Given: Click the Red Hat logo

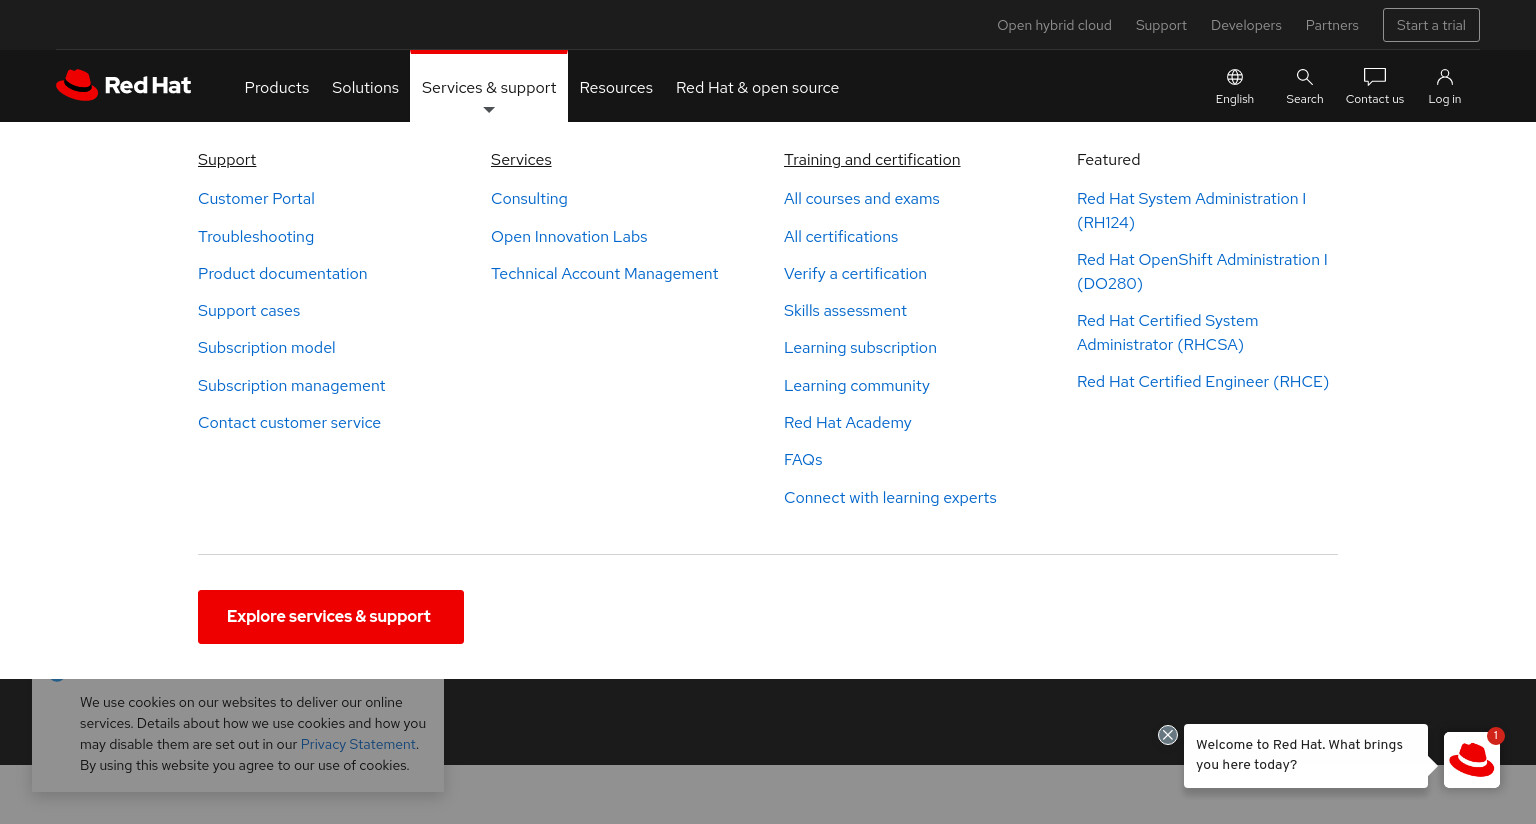Looking at the screenshot, I should click(x=123, y=85).
